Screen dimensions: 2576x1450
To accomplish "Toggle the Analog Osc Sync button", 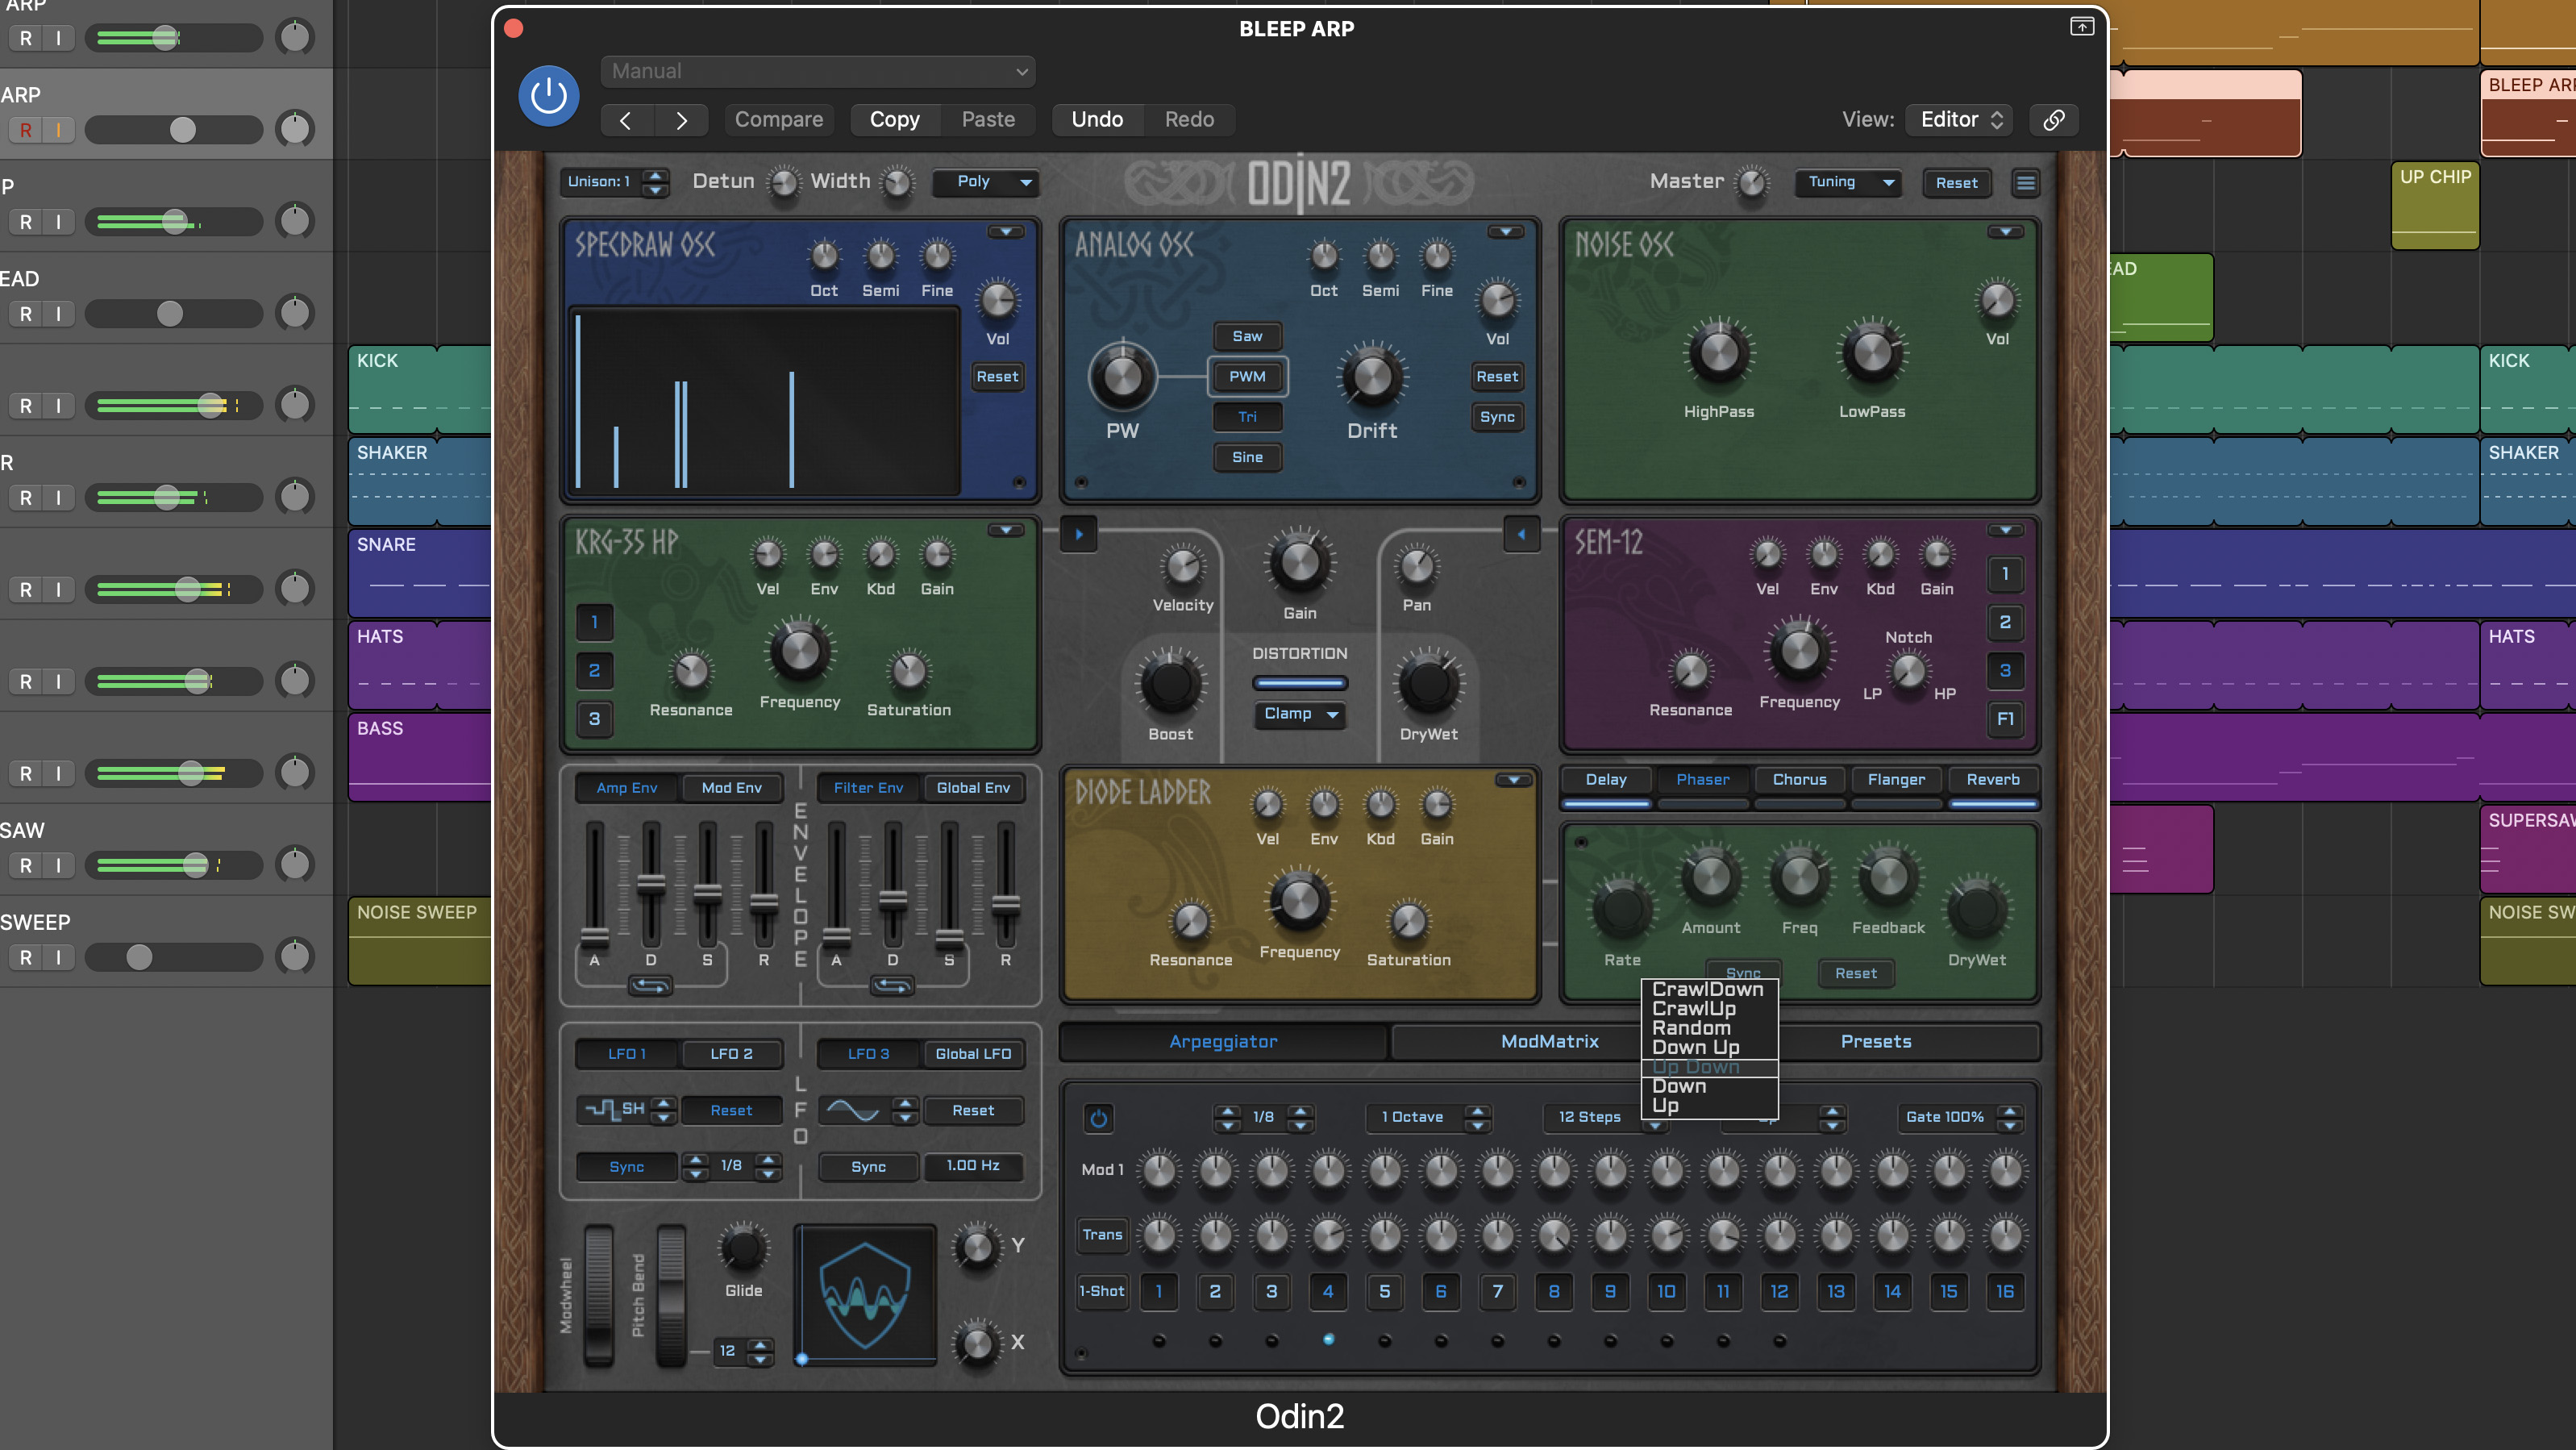I will tap(1497, 417).
